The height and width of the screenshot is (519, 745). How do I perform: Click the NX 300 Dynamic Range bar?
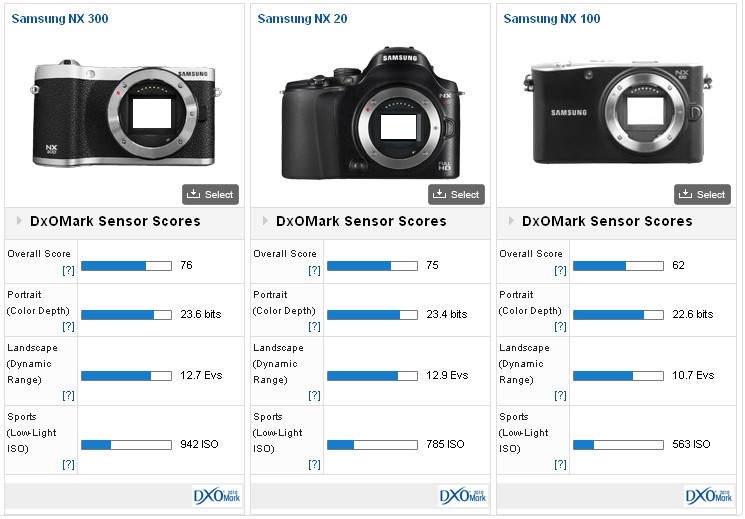tap(126, 376)
